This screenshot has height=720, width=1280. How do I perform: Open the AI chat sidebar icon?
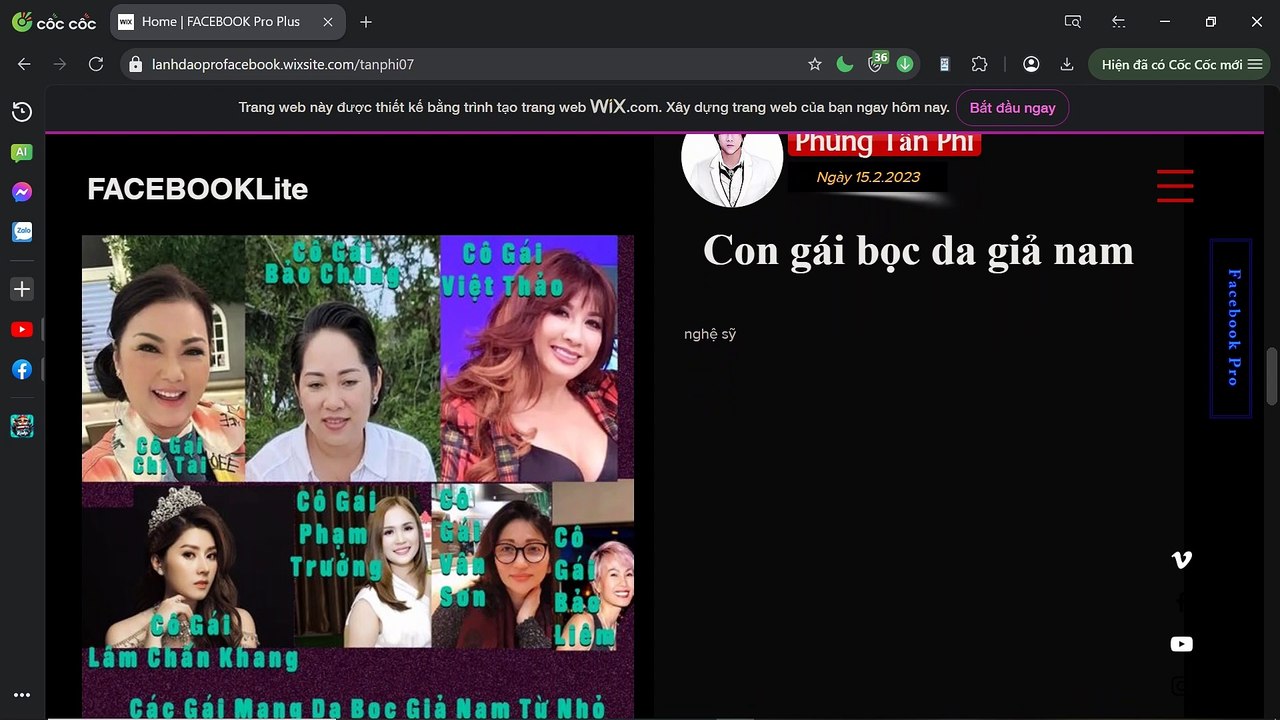coord(22,152)
